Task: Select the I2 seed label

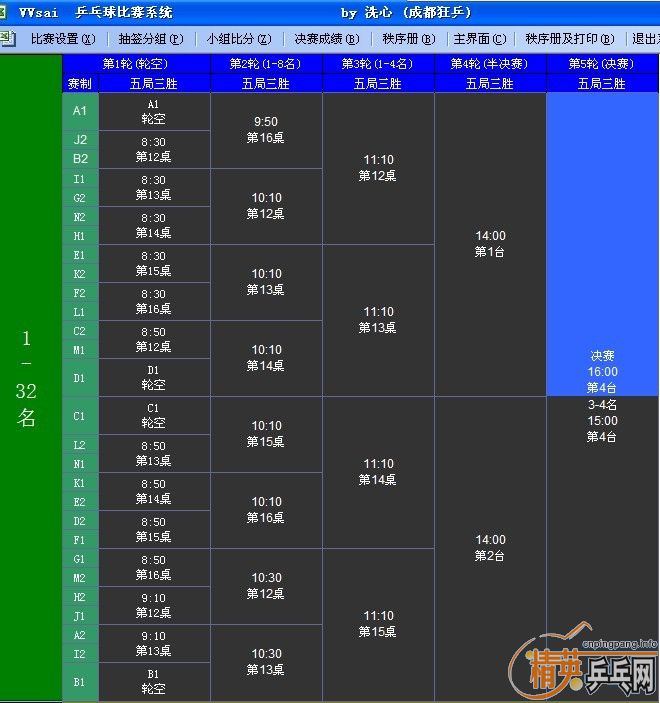Action: (80, 654)
